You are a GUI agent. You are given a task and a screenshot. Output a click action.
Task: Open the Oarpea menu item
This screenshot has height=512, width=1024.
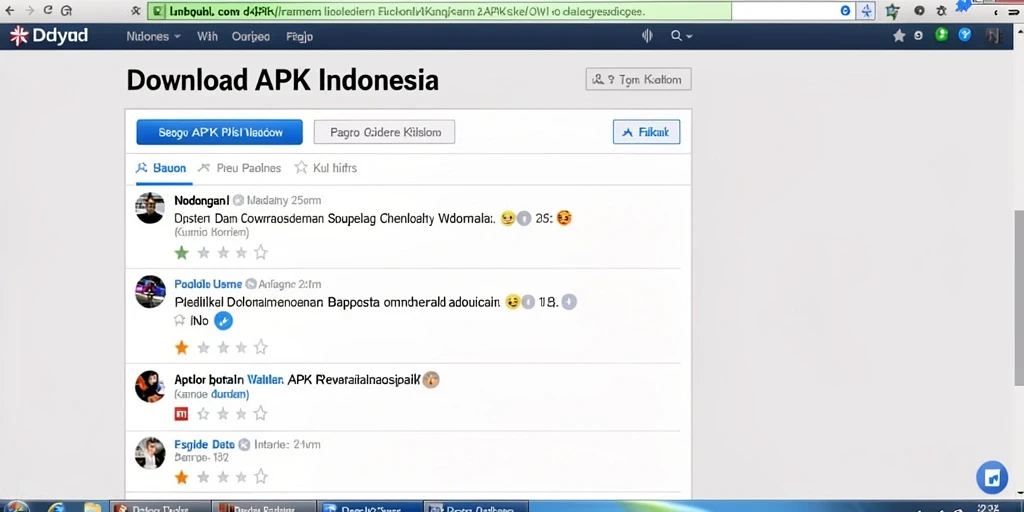(x=251, y=37)
